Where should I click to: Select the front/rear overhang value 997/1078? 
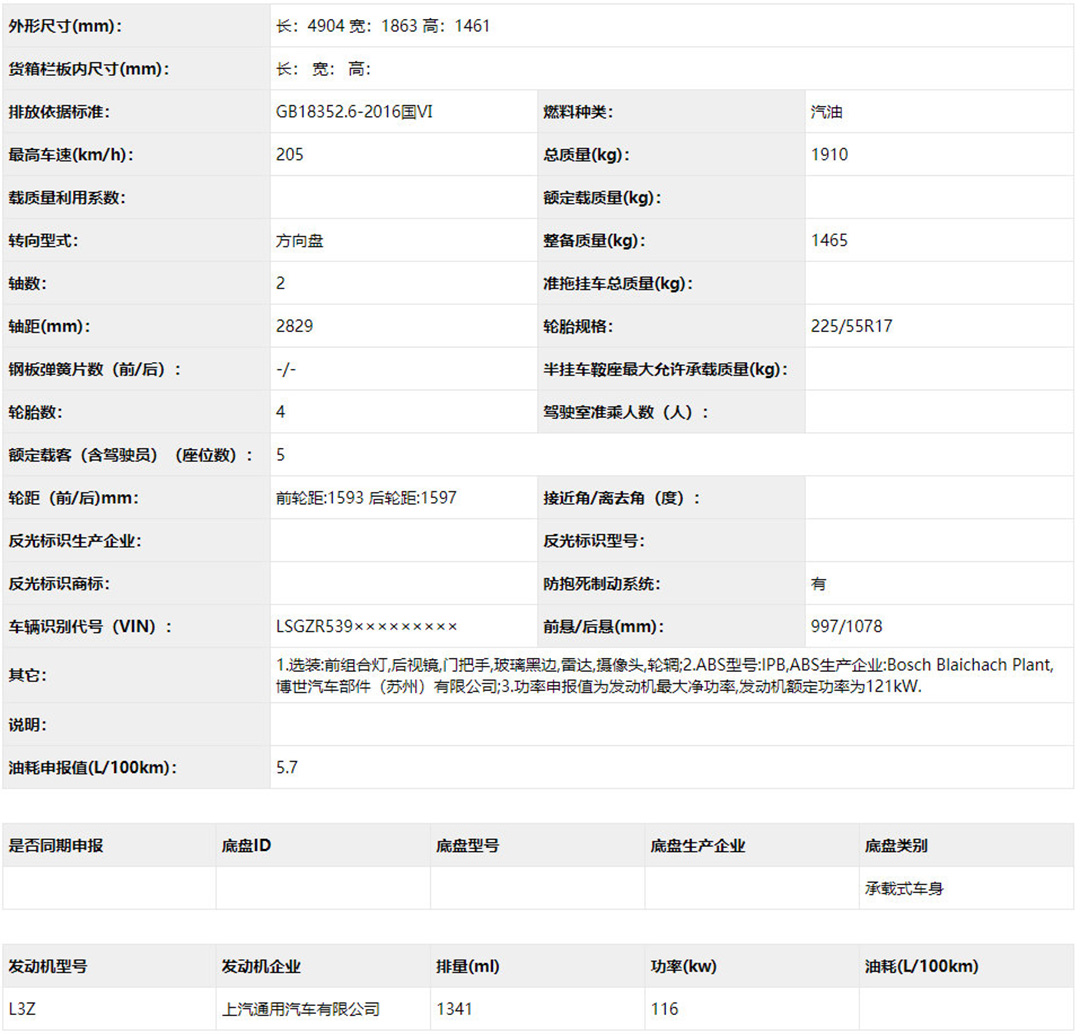pos(846,627)
